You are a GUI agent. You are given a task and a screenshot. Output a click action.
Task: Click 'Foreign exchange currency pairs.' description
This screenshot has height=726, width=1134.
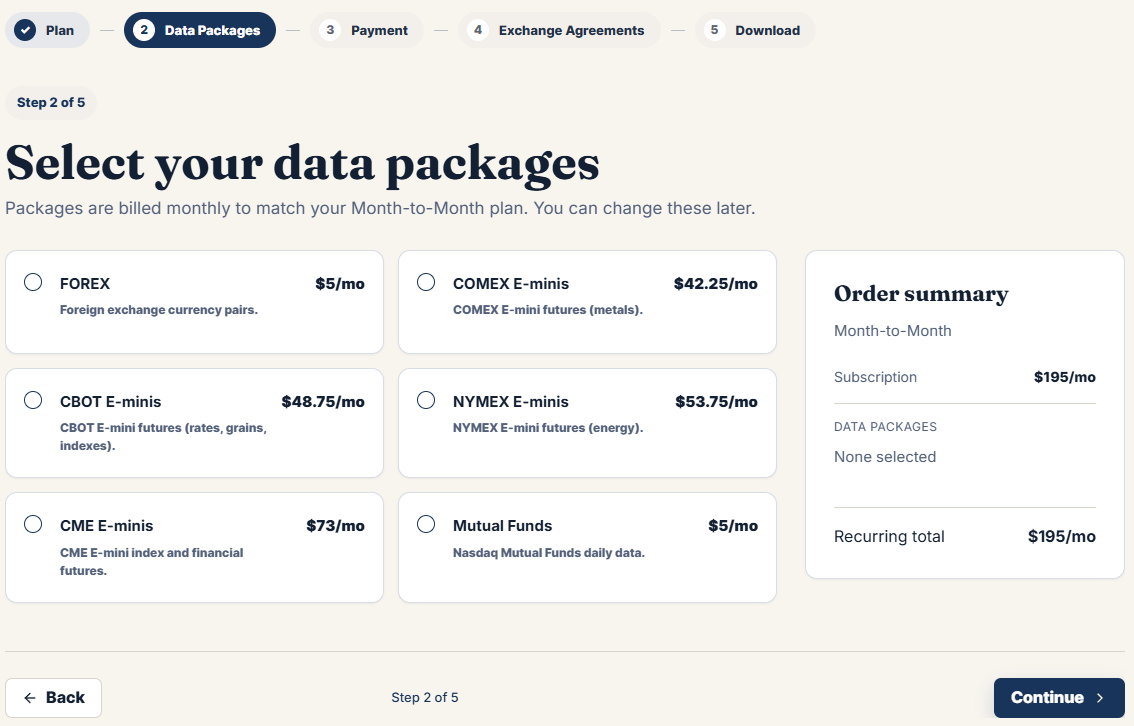[x=159, y=309]
